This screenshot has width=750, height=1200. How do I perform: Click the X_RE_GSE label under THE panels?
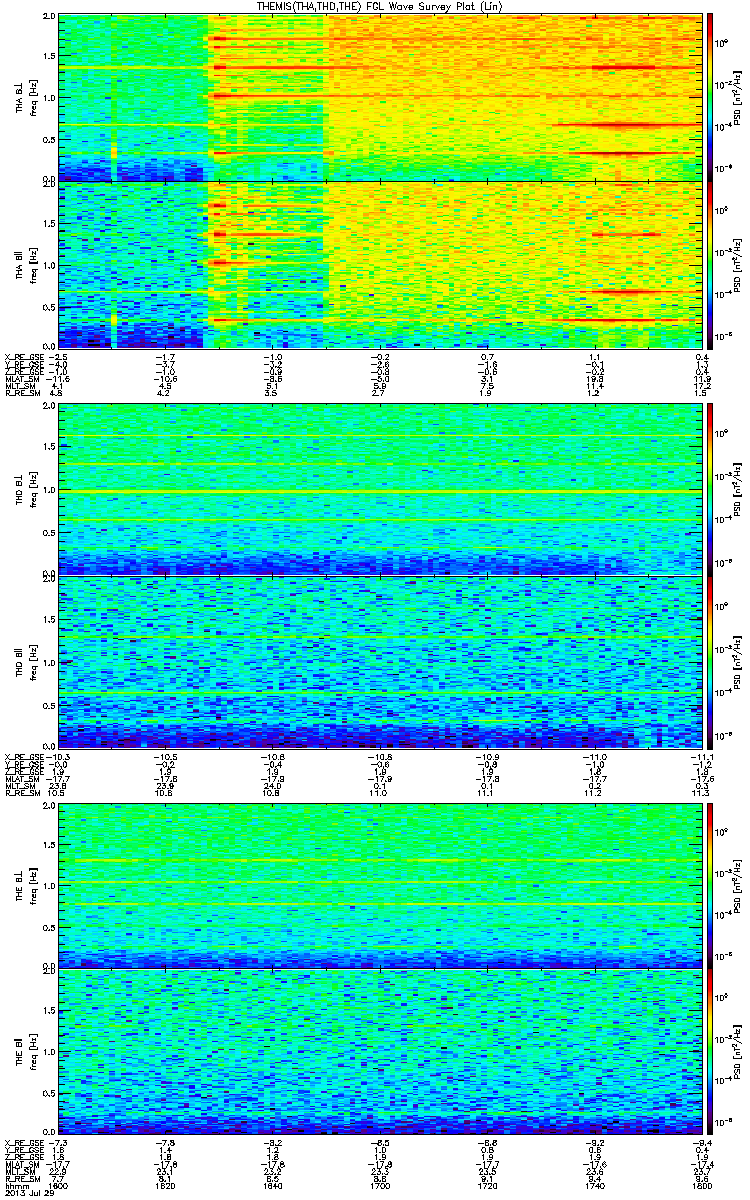(x=25, y=1142)
